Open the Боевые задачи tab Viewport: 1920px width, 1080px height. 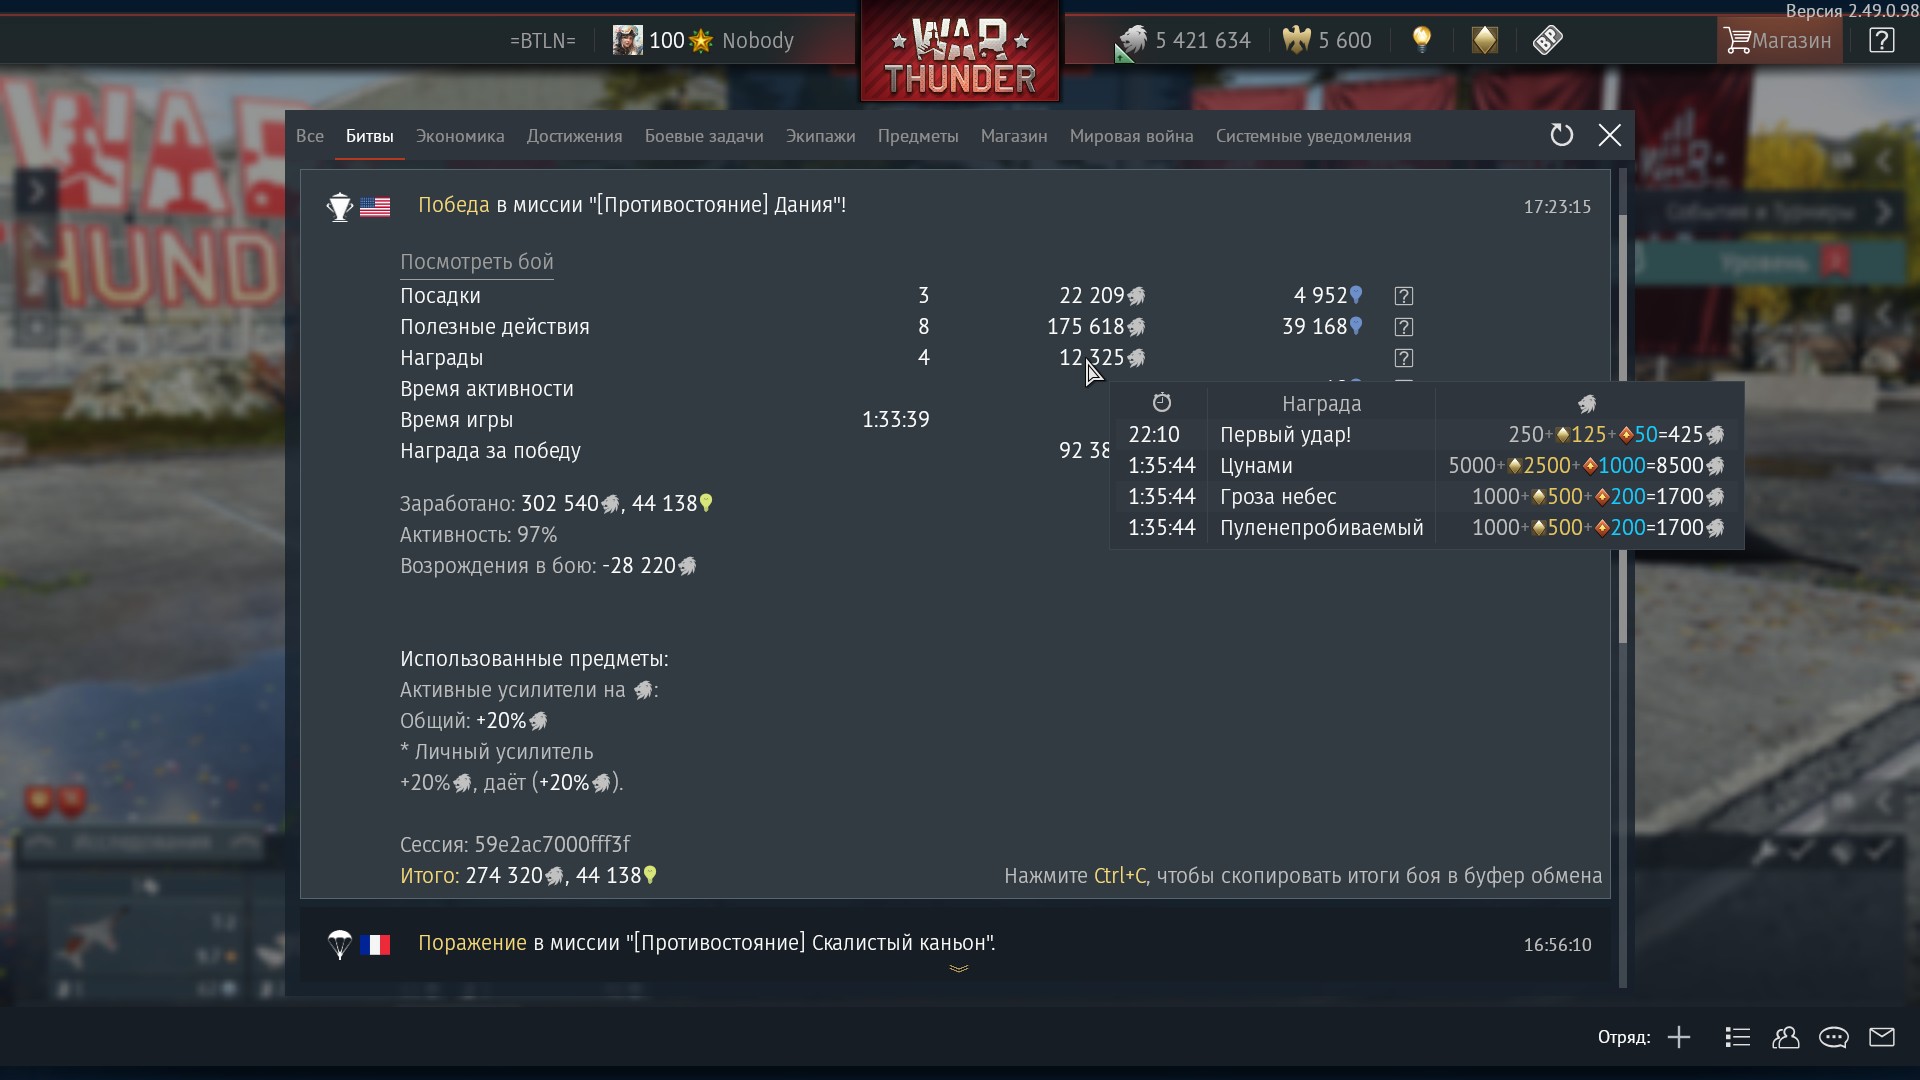click(703, 136)
